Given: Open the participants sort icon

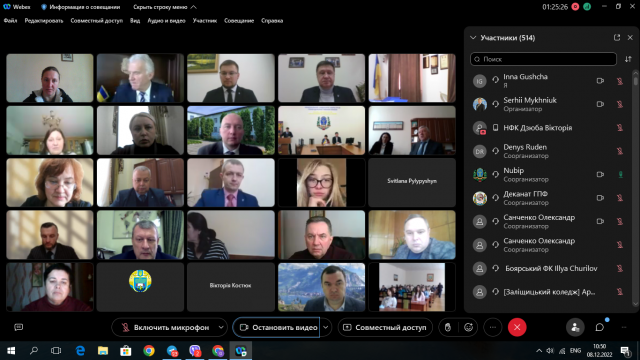Looking at the screenshot, I should pos(628,59).
